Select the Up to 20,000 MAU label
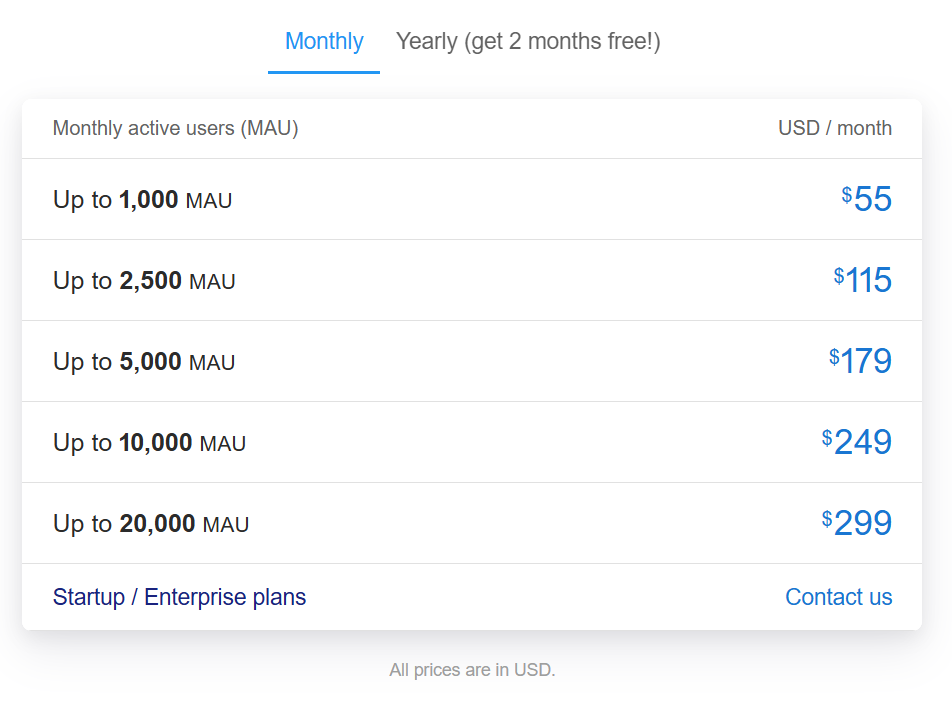 tap(151, 524)
